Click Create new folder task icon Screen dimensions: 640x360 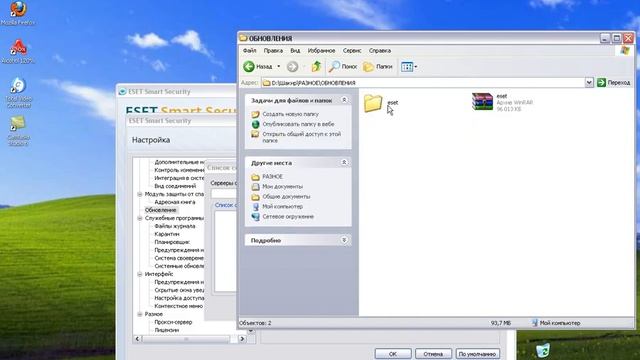(256, 114)
